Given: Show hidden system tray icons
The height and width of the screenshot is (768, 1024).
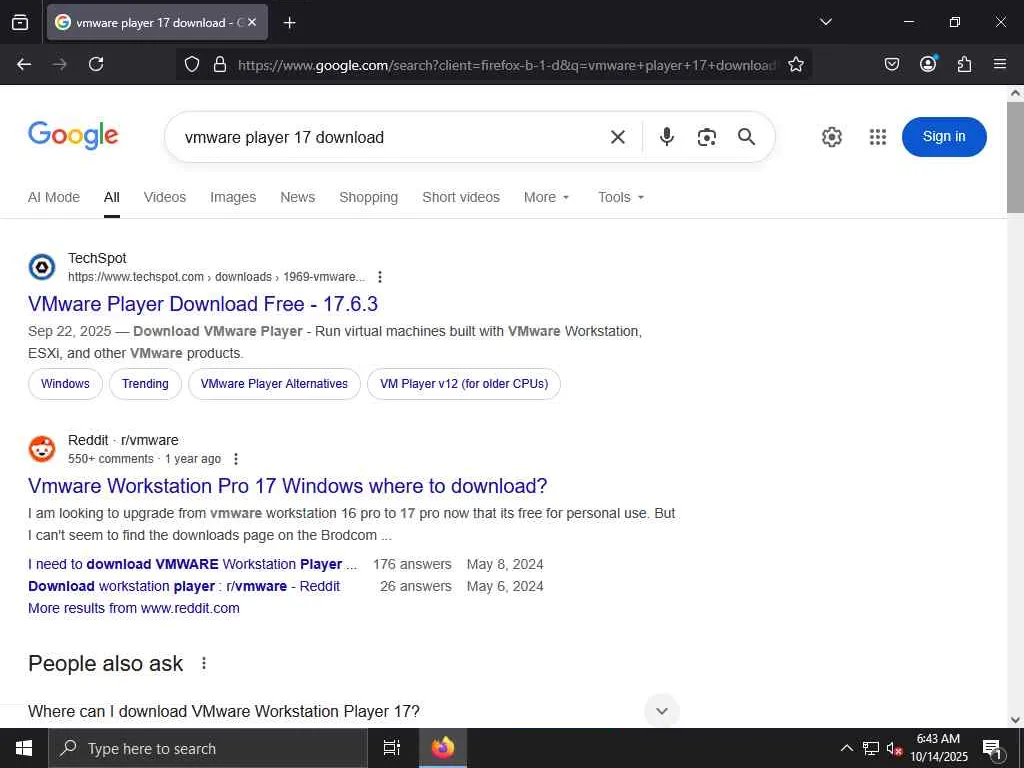Looking at the screenshot, I should pos(846,748).
